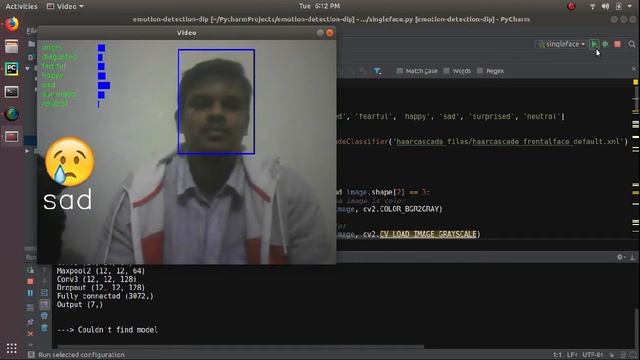Stop the process via Run panel red square
Screen dimensions: 640x360
click(30, 282)
